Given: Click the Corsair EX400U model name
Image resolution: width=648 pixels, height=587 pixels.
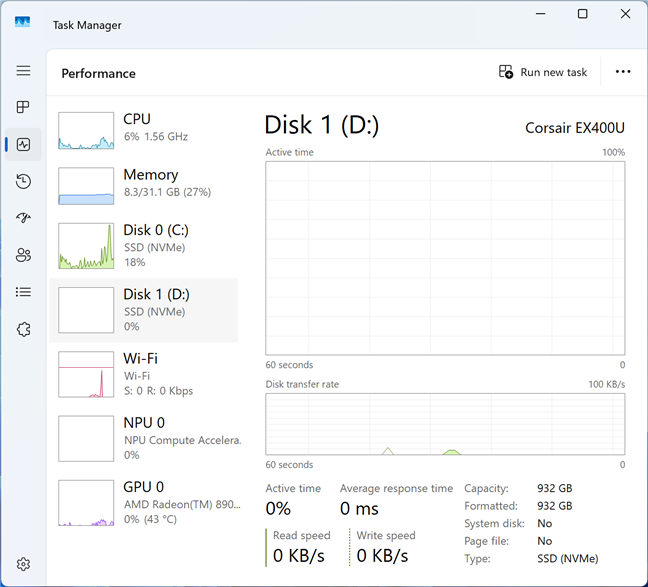Looking at the screenshot, I should pyautogui.click(x=575, y=128).
